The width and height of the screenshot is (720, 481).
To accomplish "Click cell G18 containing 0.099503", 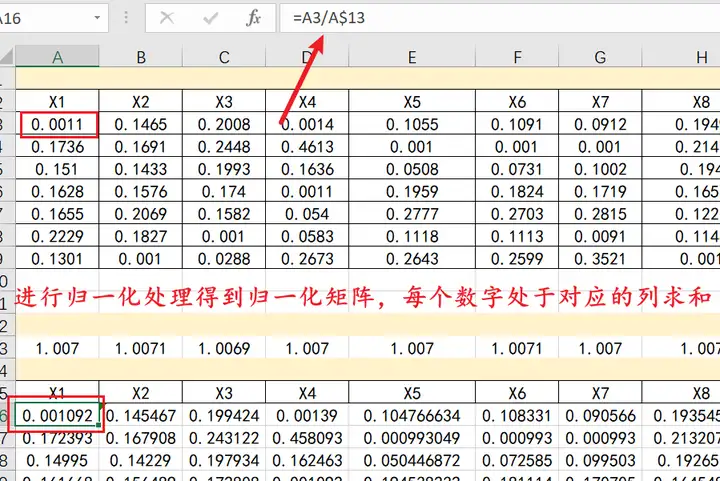I will [600, 460].
